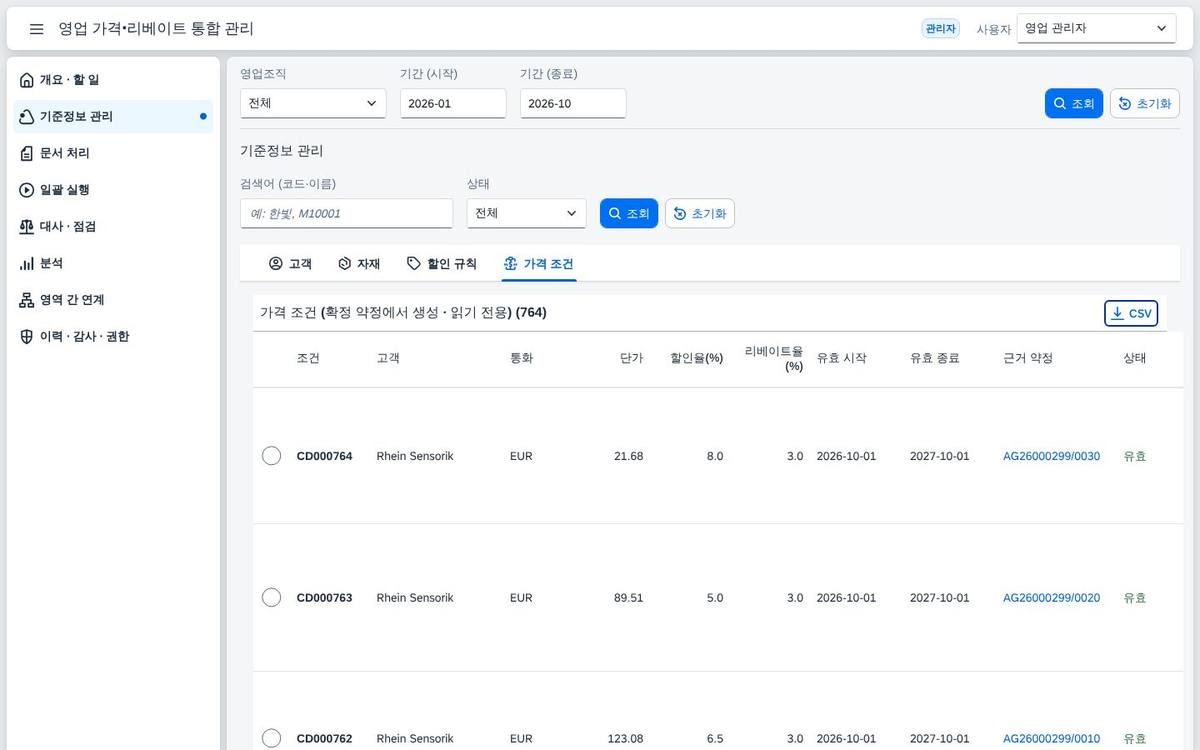
Task: Click the document icon beside 문서 처리
Action: click(x=27, y=153)
